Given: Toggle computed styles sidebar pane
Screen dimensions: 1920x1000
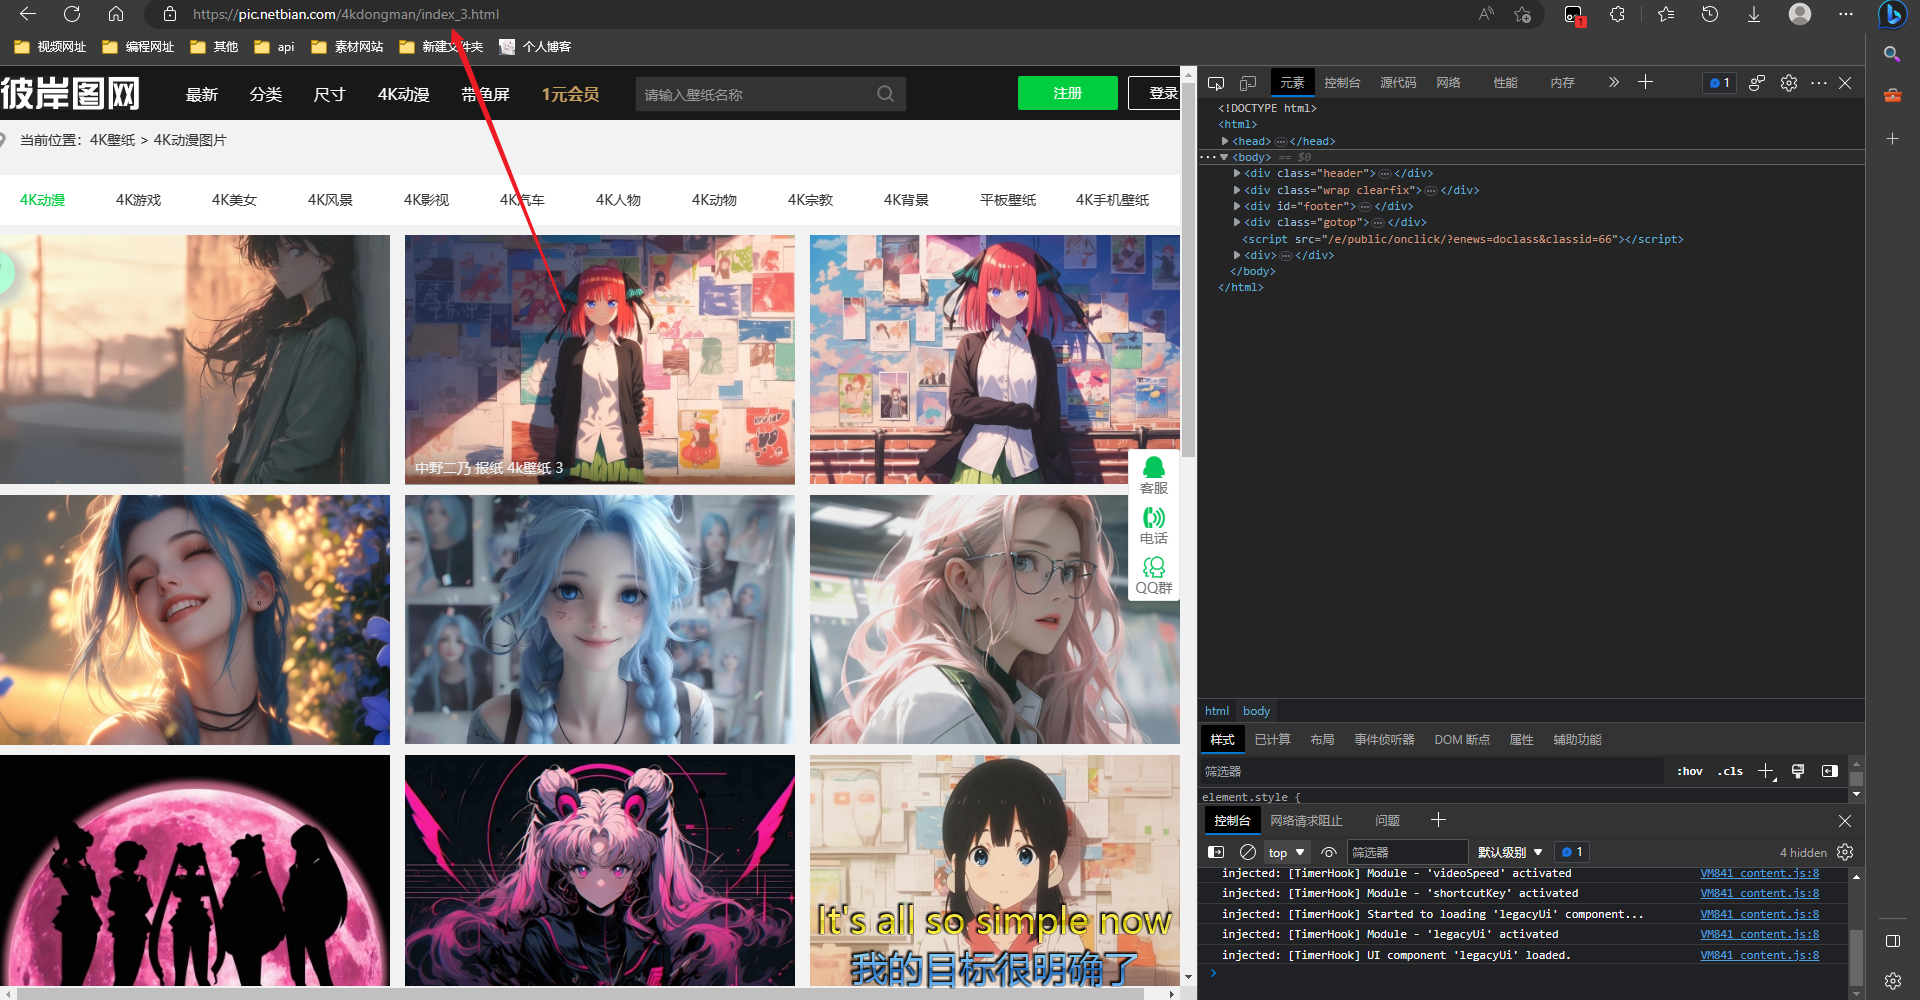Looking at the screenshot, I should (1829, 771).
